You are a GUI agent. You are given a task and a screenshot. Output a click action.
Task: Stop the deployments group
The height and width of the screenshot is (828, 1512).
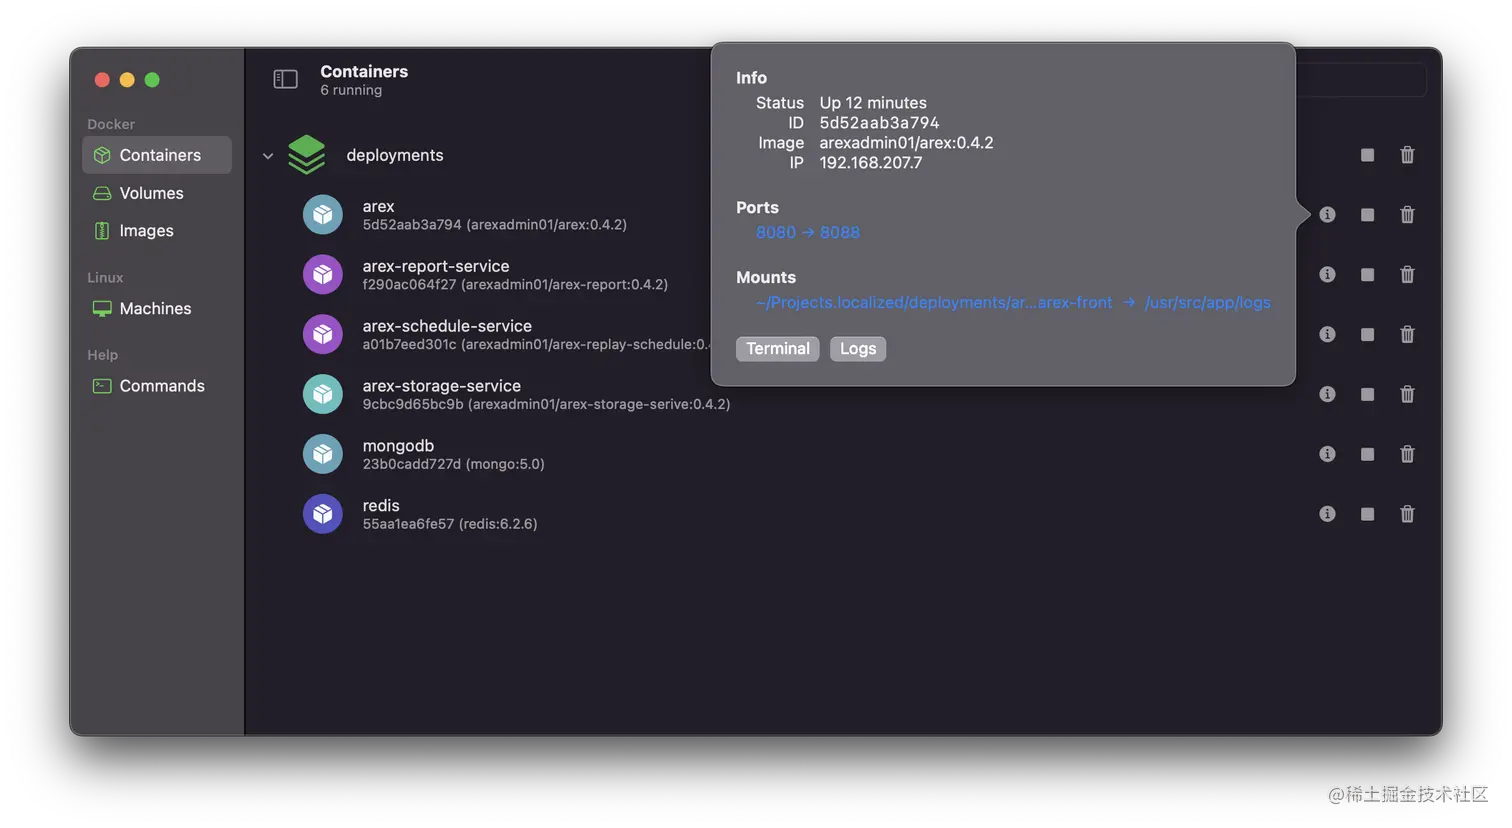pyautogui.click(x=1367, y=155)
